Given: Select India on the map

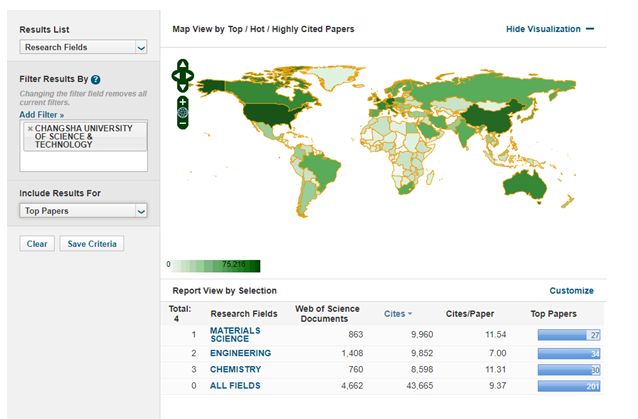Looking at the screenshot, I should 467,132.
